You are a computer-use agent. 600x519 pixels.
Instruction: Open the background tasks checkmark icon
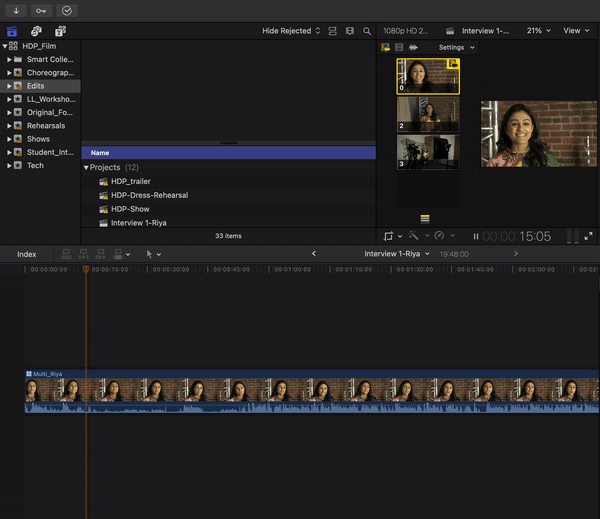coord(66,10)
